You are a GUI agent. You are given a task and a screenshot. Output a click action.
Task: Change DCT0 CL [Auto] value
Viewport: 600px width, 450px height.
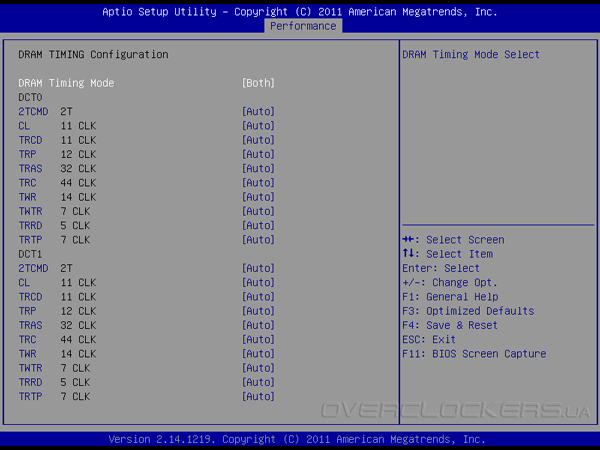point(258,126)
